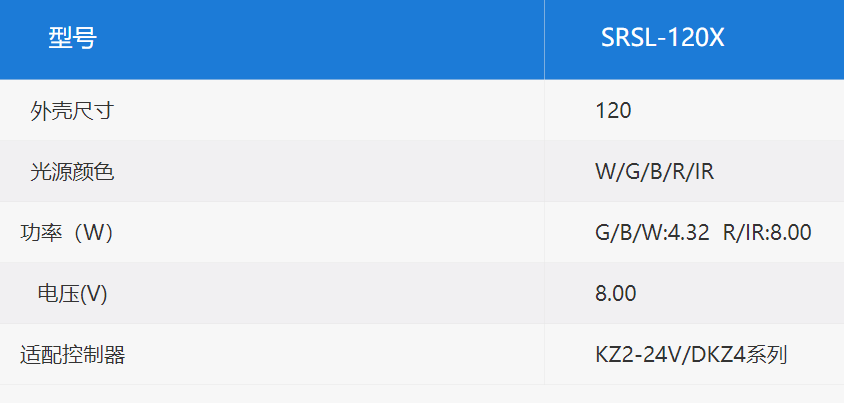Select the W/G/B/R/IR color value
844x403 pixels.
point(655,172)
